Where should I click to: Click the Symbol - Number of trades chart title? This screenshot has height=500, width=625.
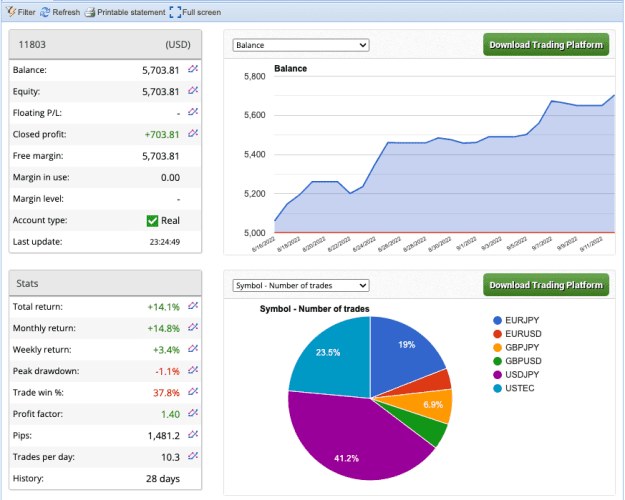coord(314,309)
